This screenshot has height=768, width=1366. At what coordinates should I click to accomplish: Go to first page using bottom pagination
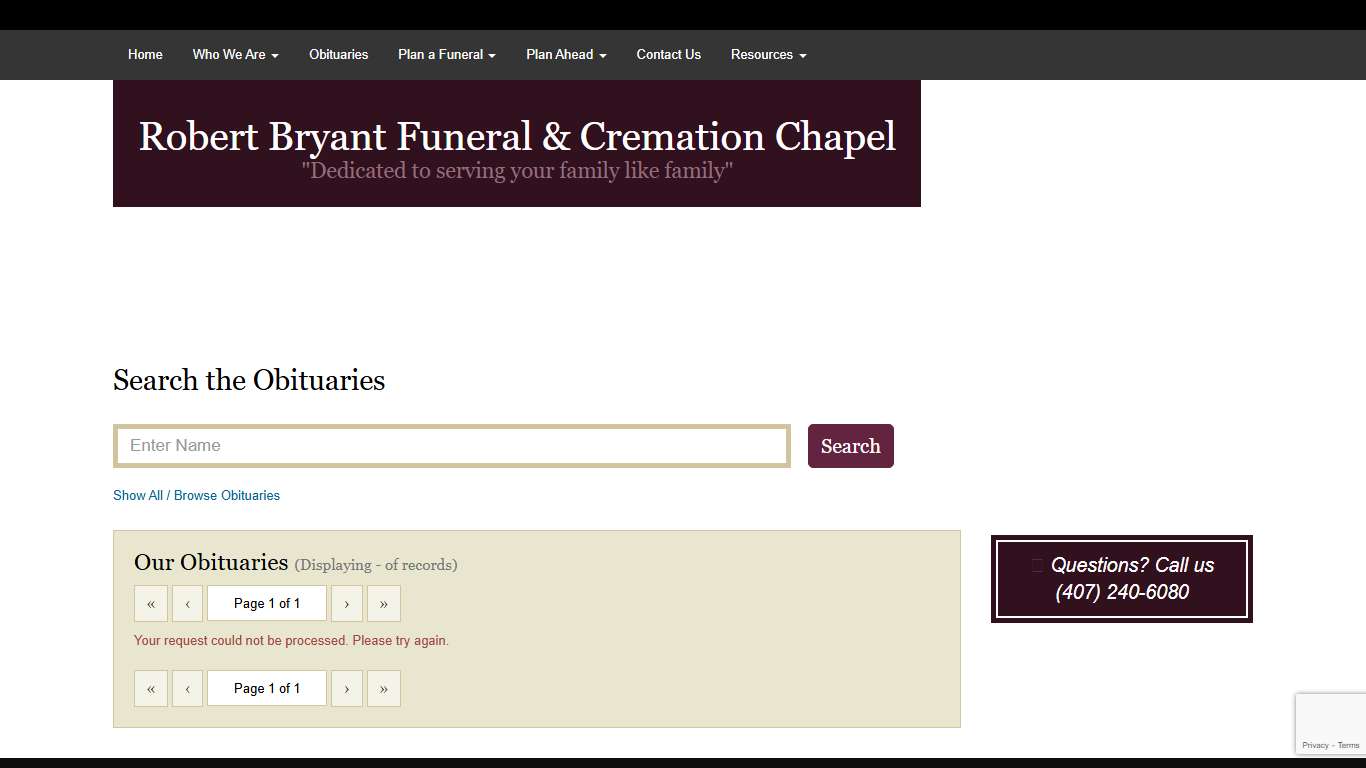150,688
